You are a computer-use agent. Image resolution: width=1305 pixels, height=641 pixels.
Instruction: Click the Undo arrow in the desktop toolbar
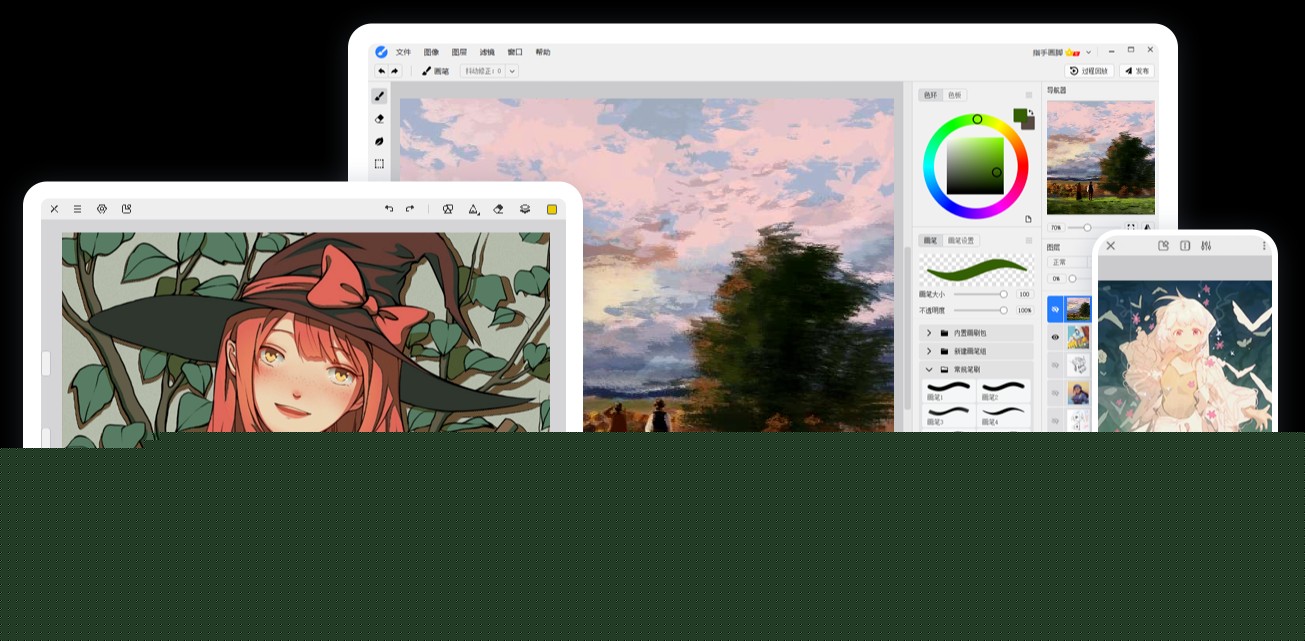click(381, 71)
